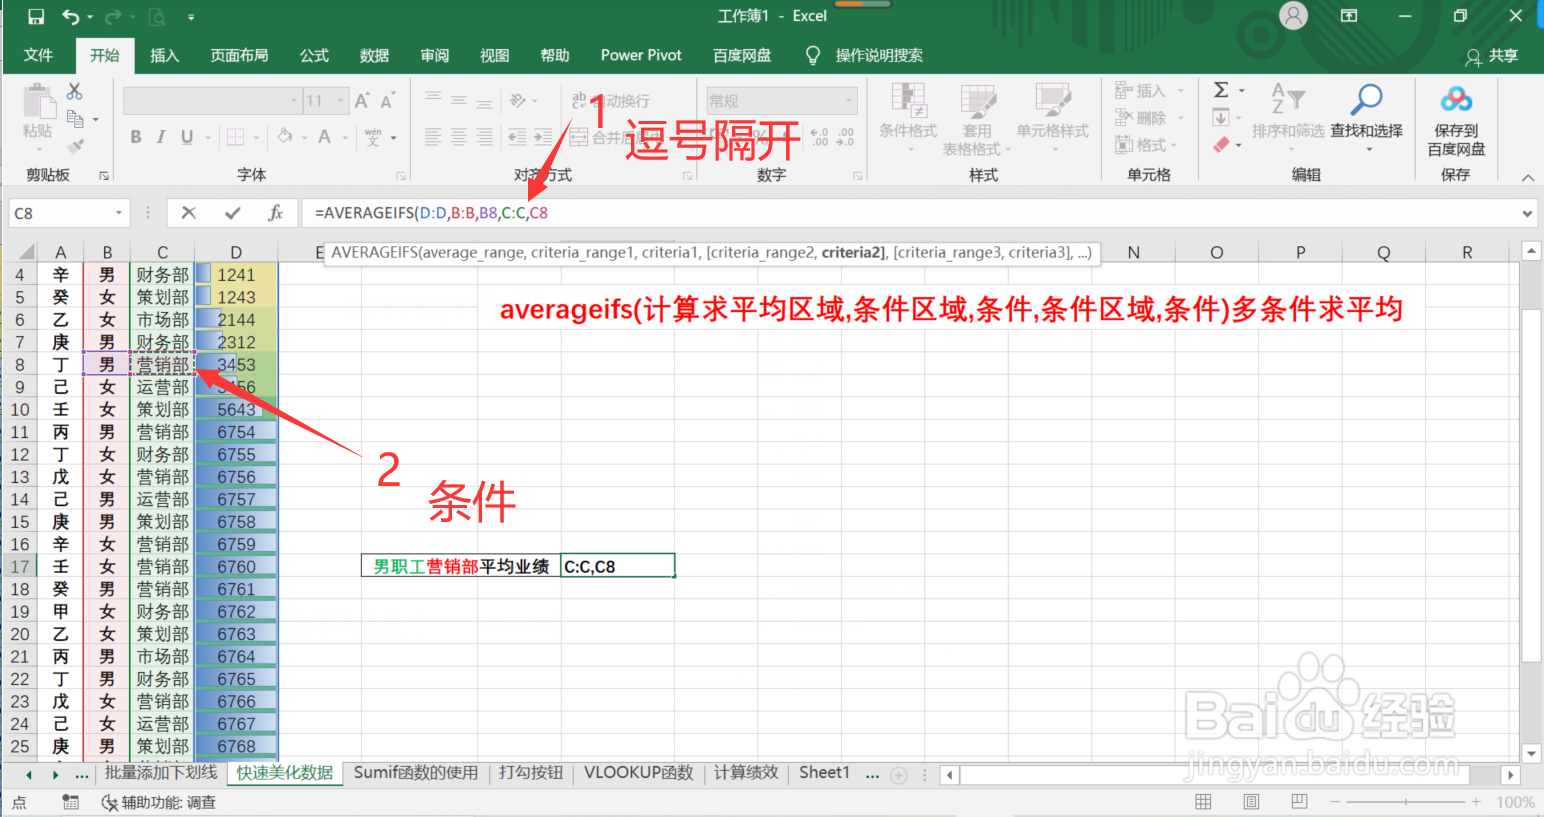This screenshot has width=1544, height=817.
Task: Click the add new sheet plus icon
Action: 899,775
